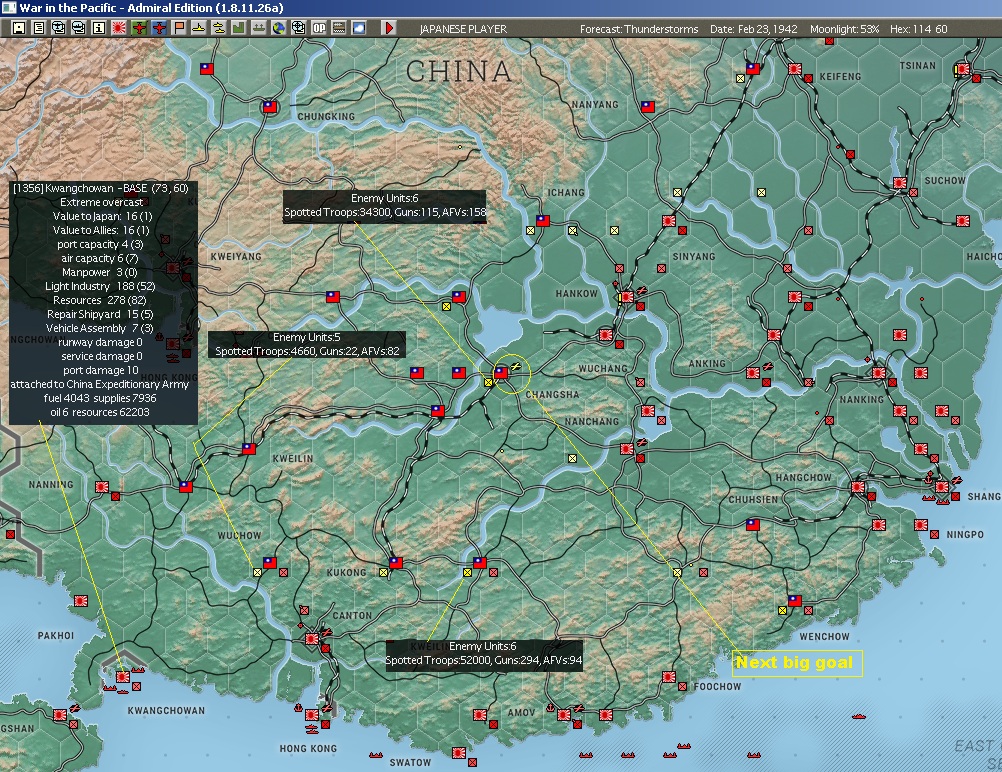Viewport: 1002px width, 772px height.
Task: Select the Japanese base flag at Foochow
Action: 669,676
